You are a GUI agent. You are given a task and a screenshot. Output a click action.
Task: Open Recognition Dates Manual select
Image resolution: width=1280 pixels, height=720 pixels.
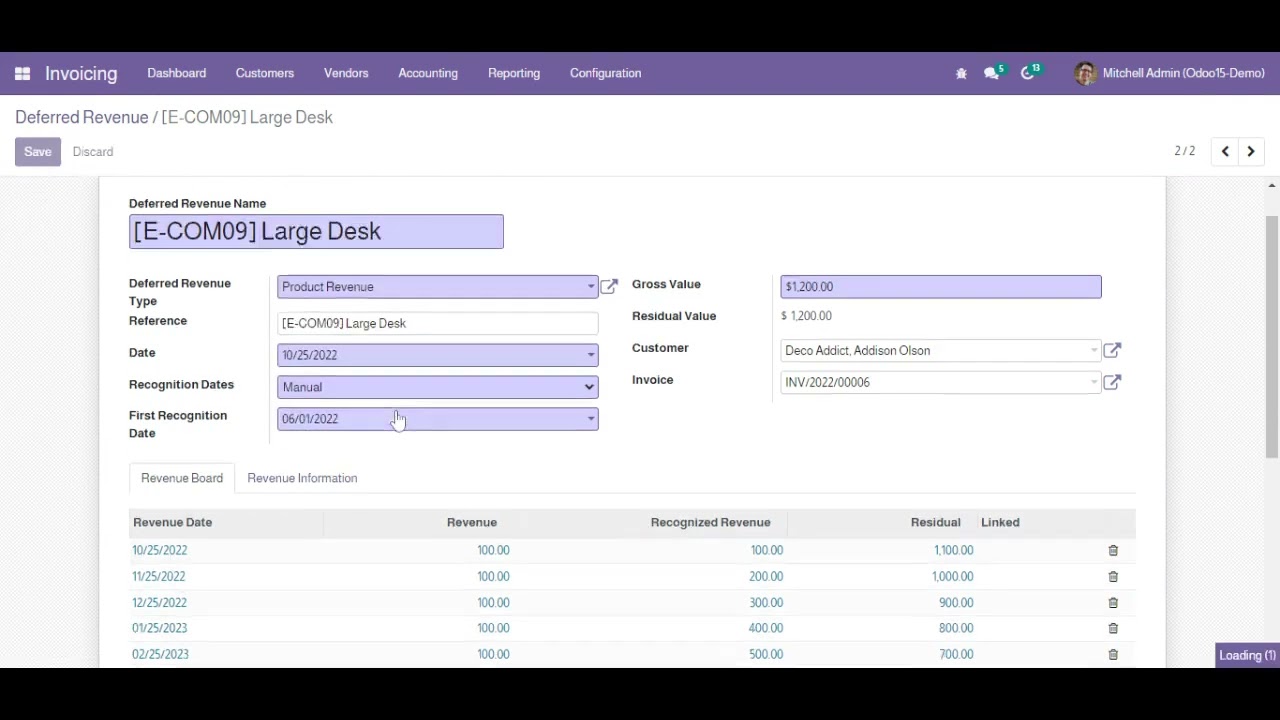[x=438, y=387]
